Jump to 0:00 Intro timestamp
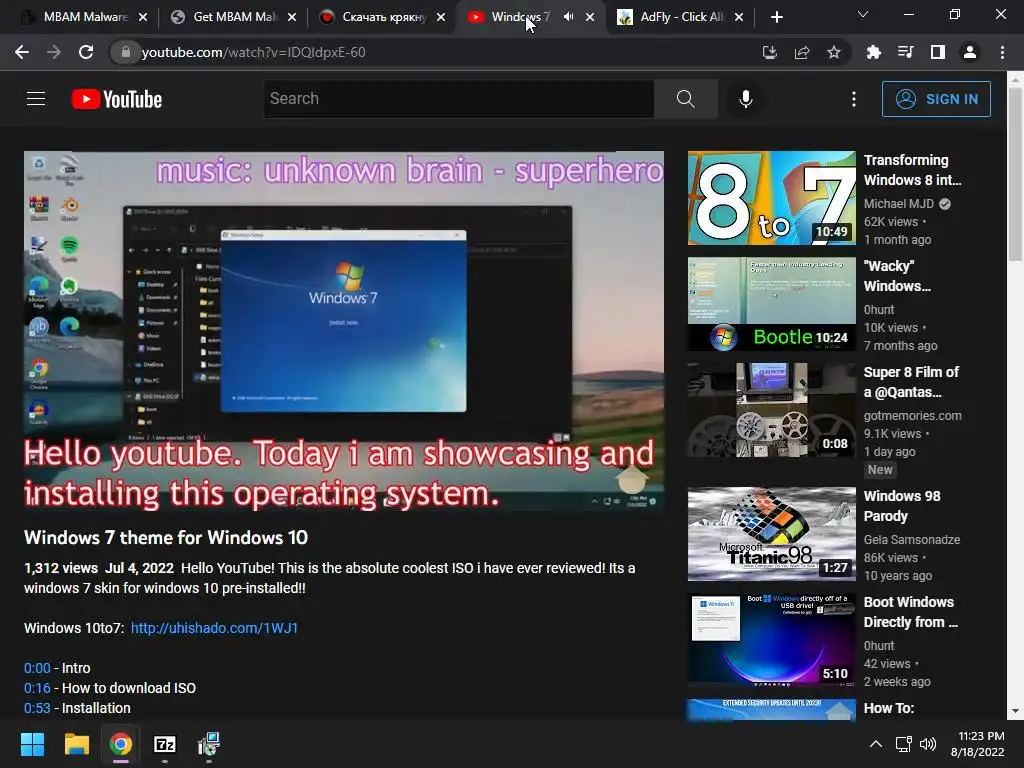Viewport: 1024px width, 768px height. click(37, 668)
